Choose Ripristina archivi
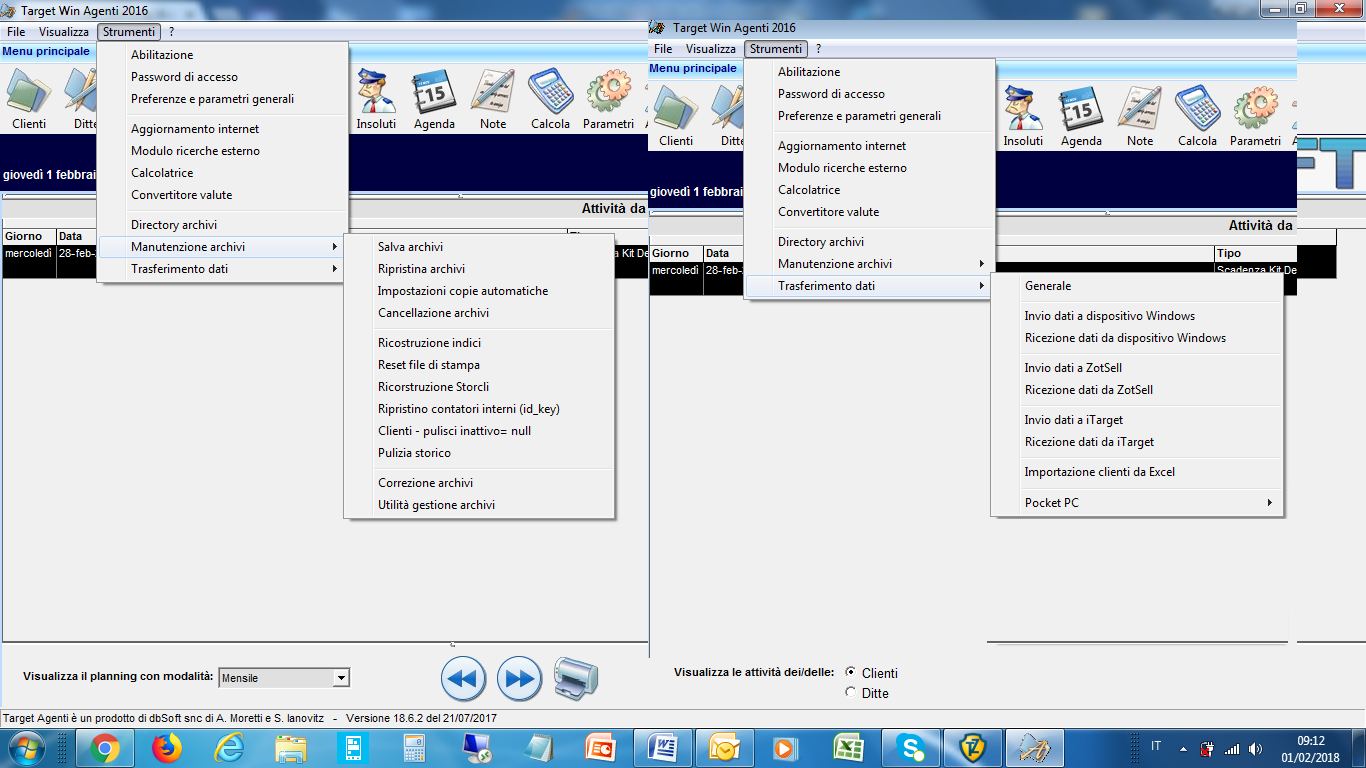 pyautogui.click(x=479, y=269)
